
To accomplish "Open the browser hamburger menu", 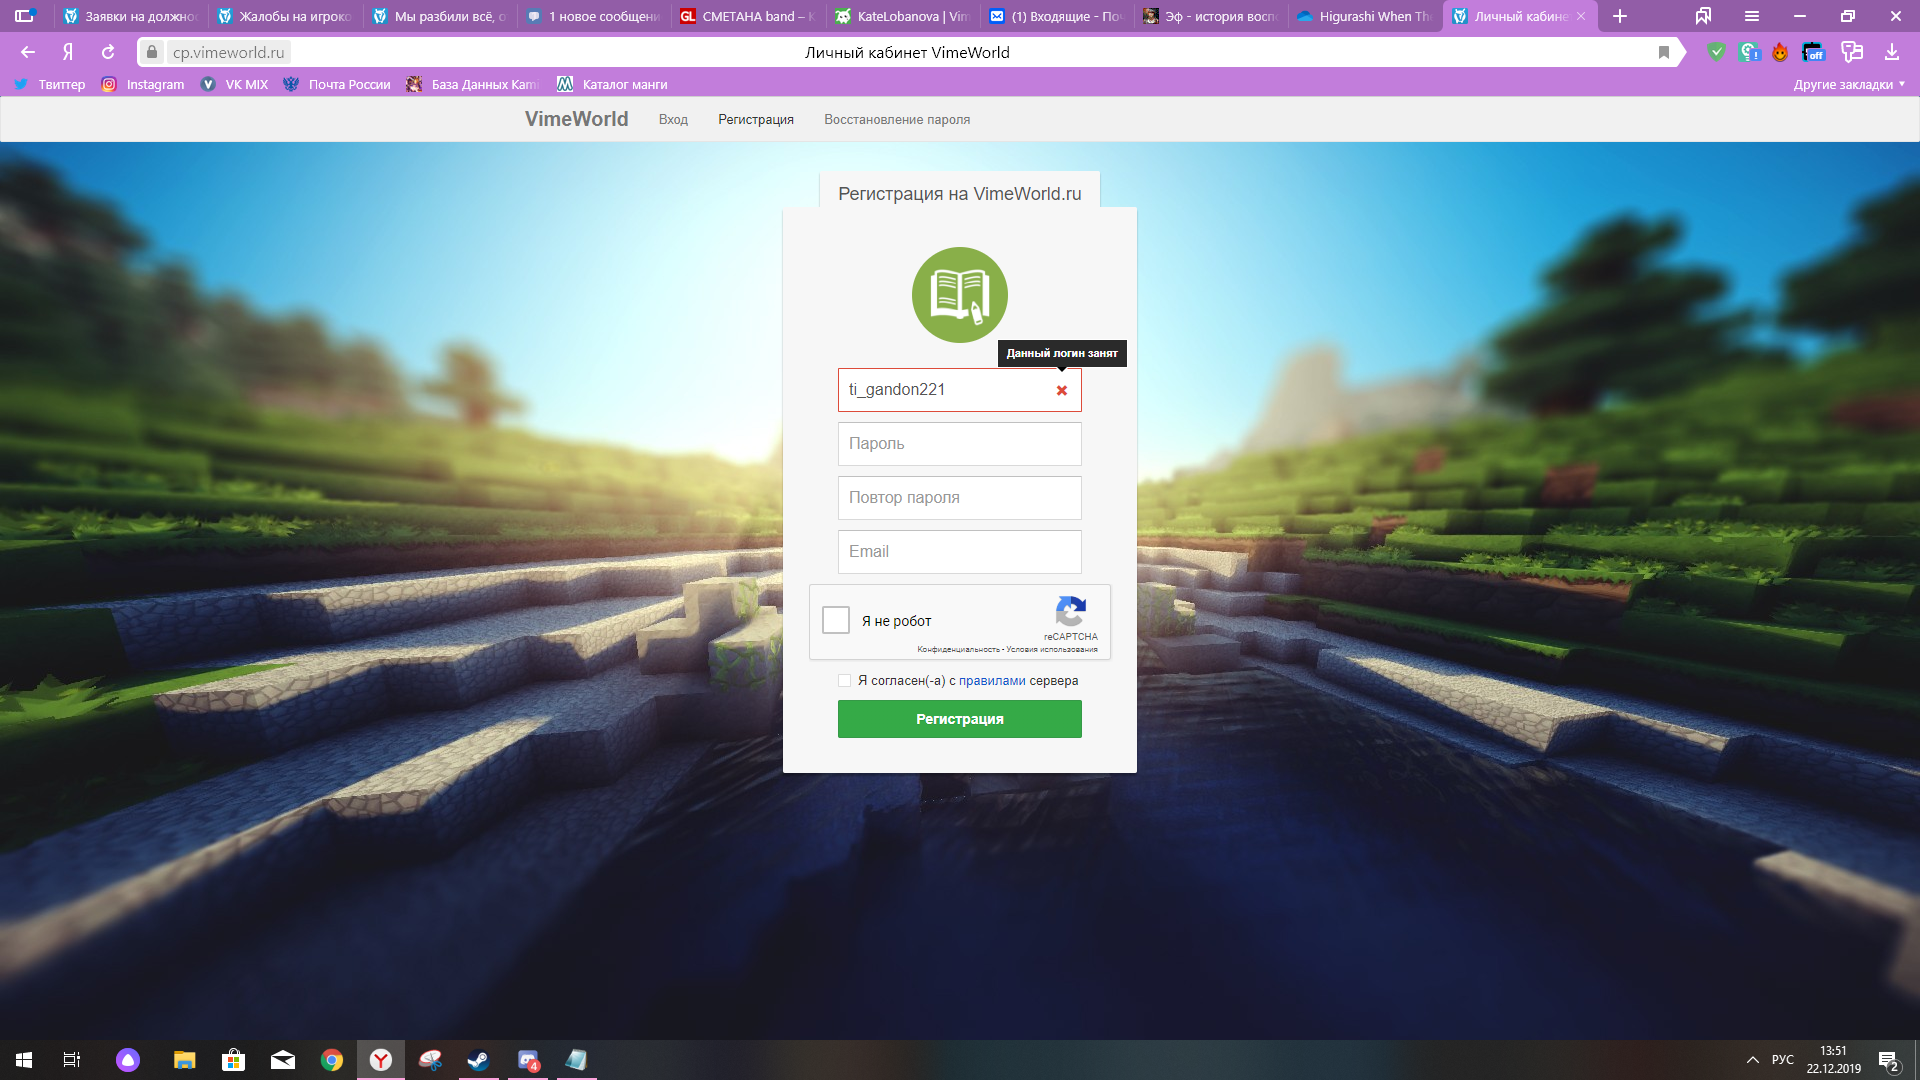I will click(x=1752, y=16).
